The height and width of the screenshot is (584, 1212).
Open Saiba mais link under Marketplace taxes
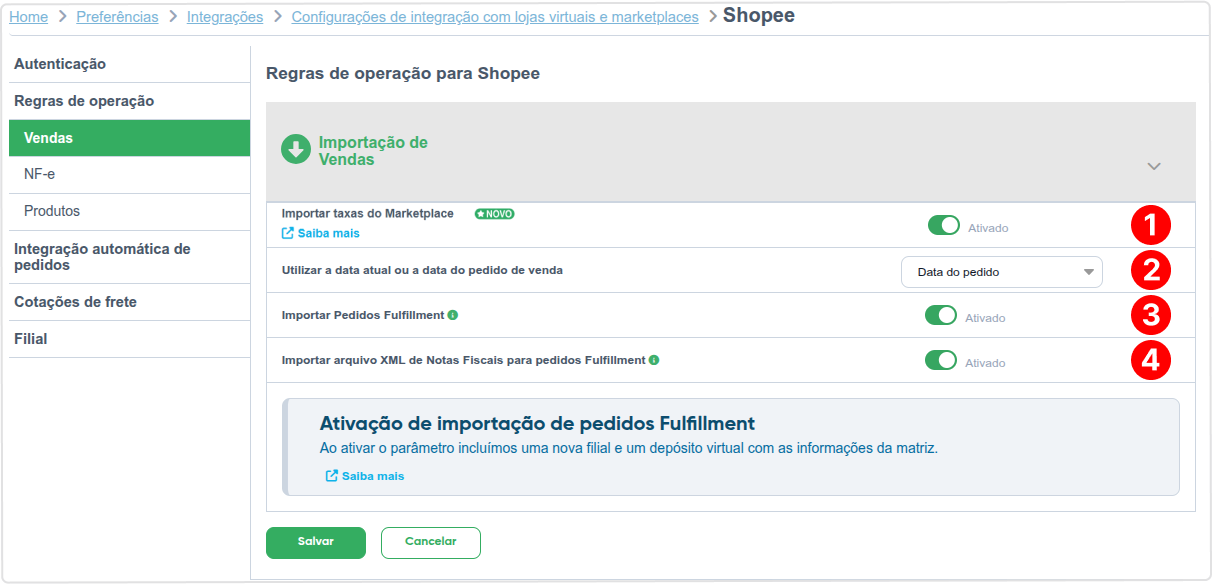321,233
